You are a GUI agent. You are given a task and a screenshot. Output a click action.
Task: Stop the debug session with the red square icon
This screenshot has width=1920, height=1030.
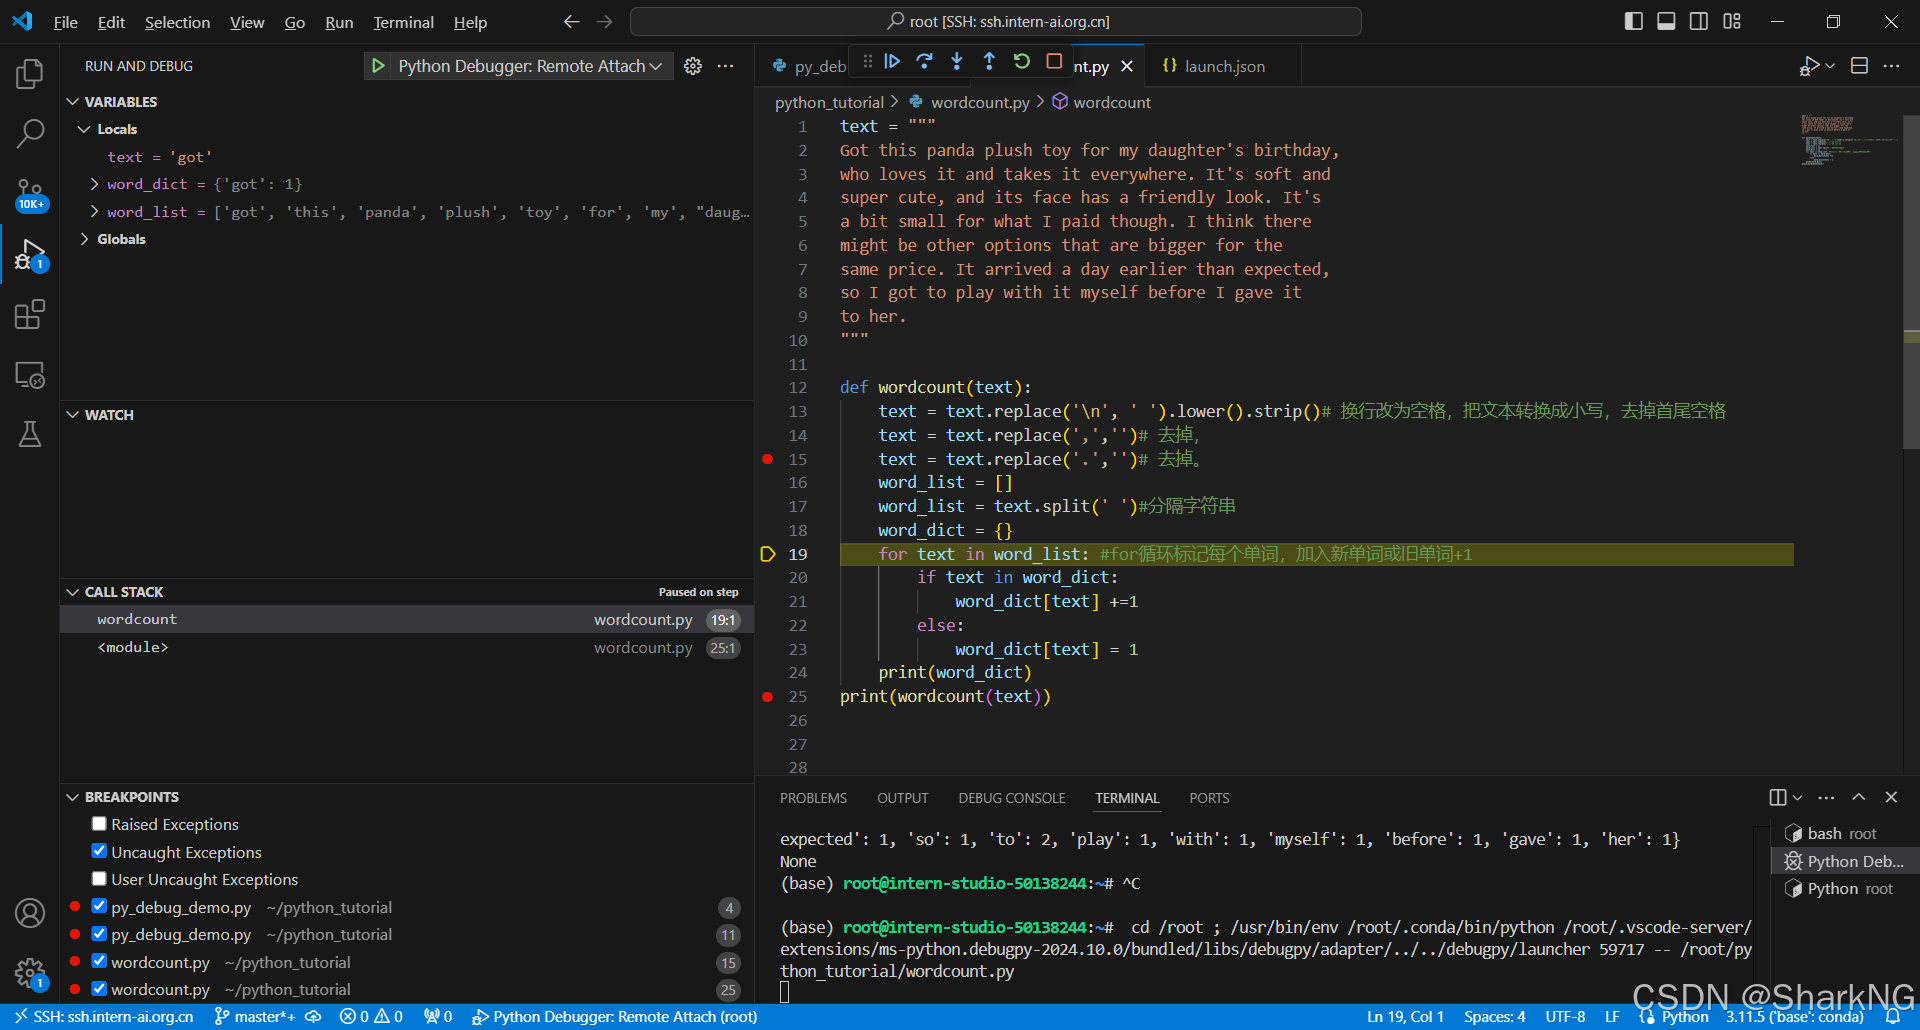(1053, 61)
